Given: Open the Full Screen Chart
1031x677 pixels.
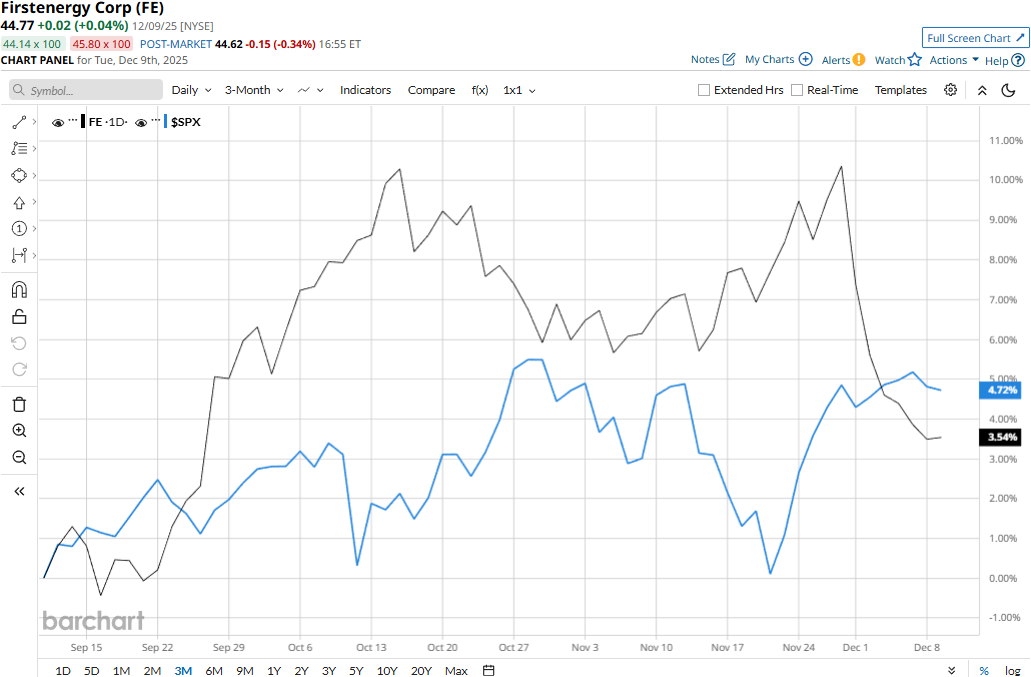Looking at the screenshot, I should point(975,38).
